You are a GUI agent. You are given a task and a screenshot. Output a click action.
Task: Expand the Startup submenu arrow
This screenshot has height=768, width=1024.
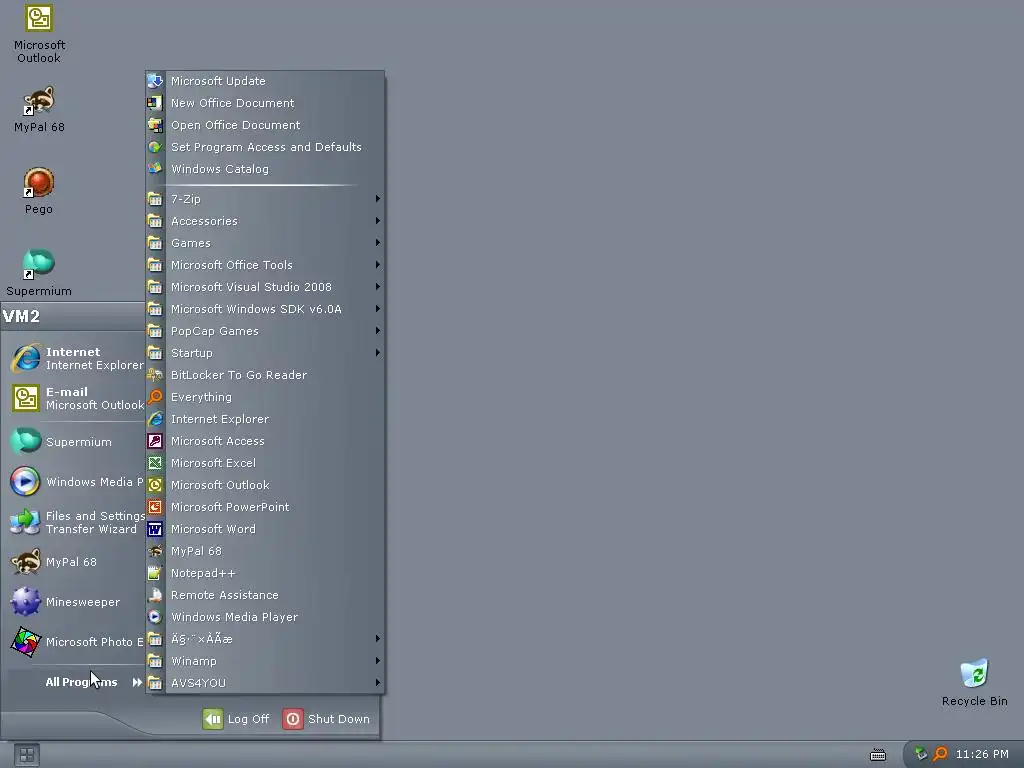point(377,353)
